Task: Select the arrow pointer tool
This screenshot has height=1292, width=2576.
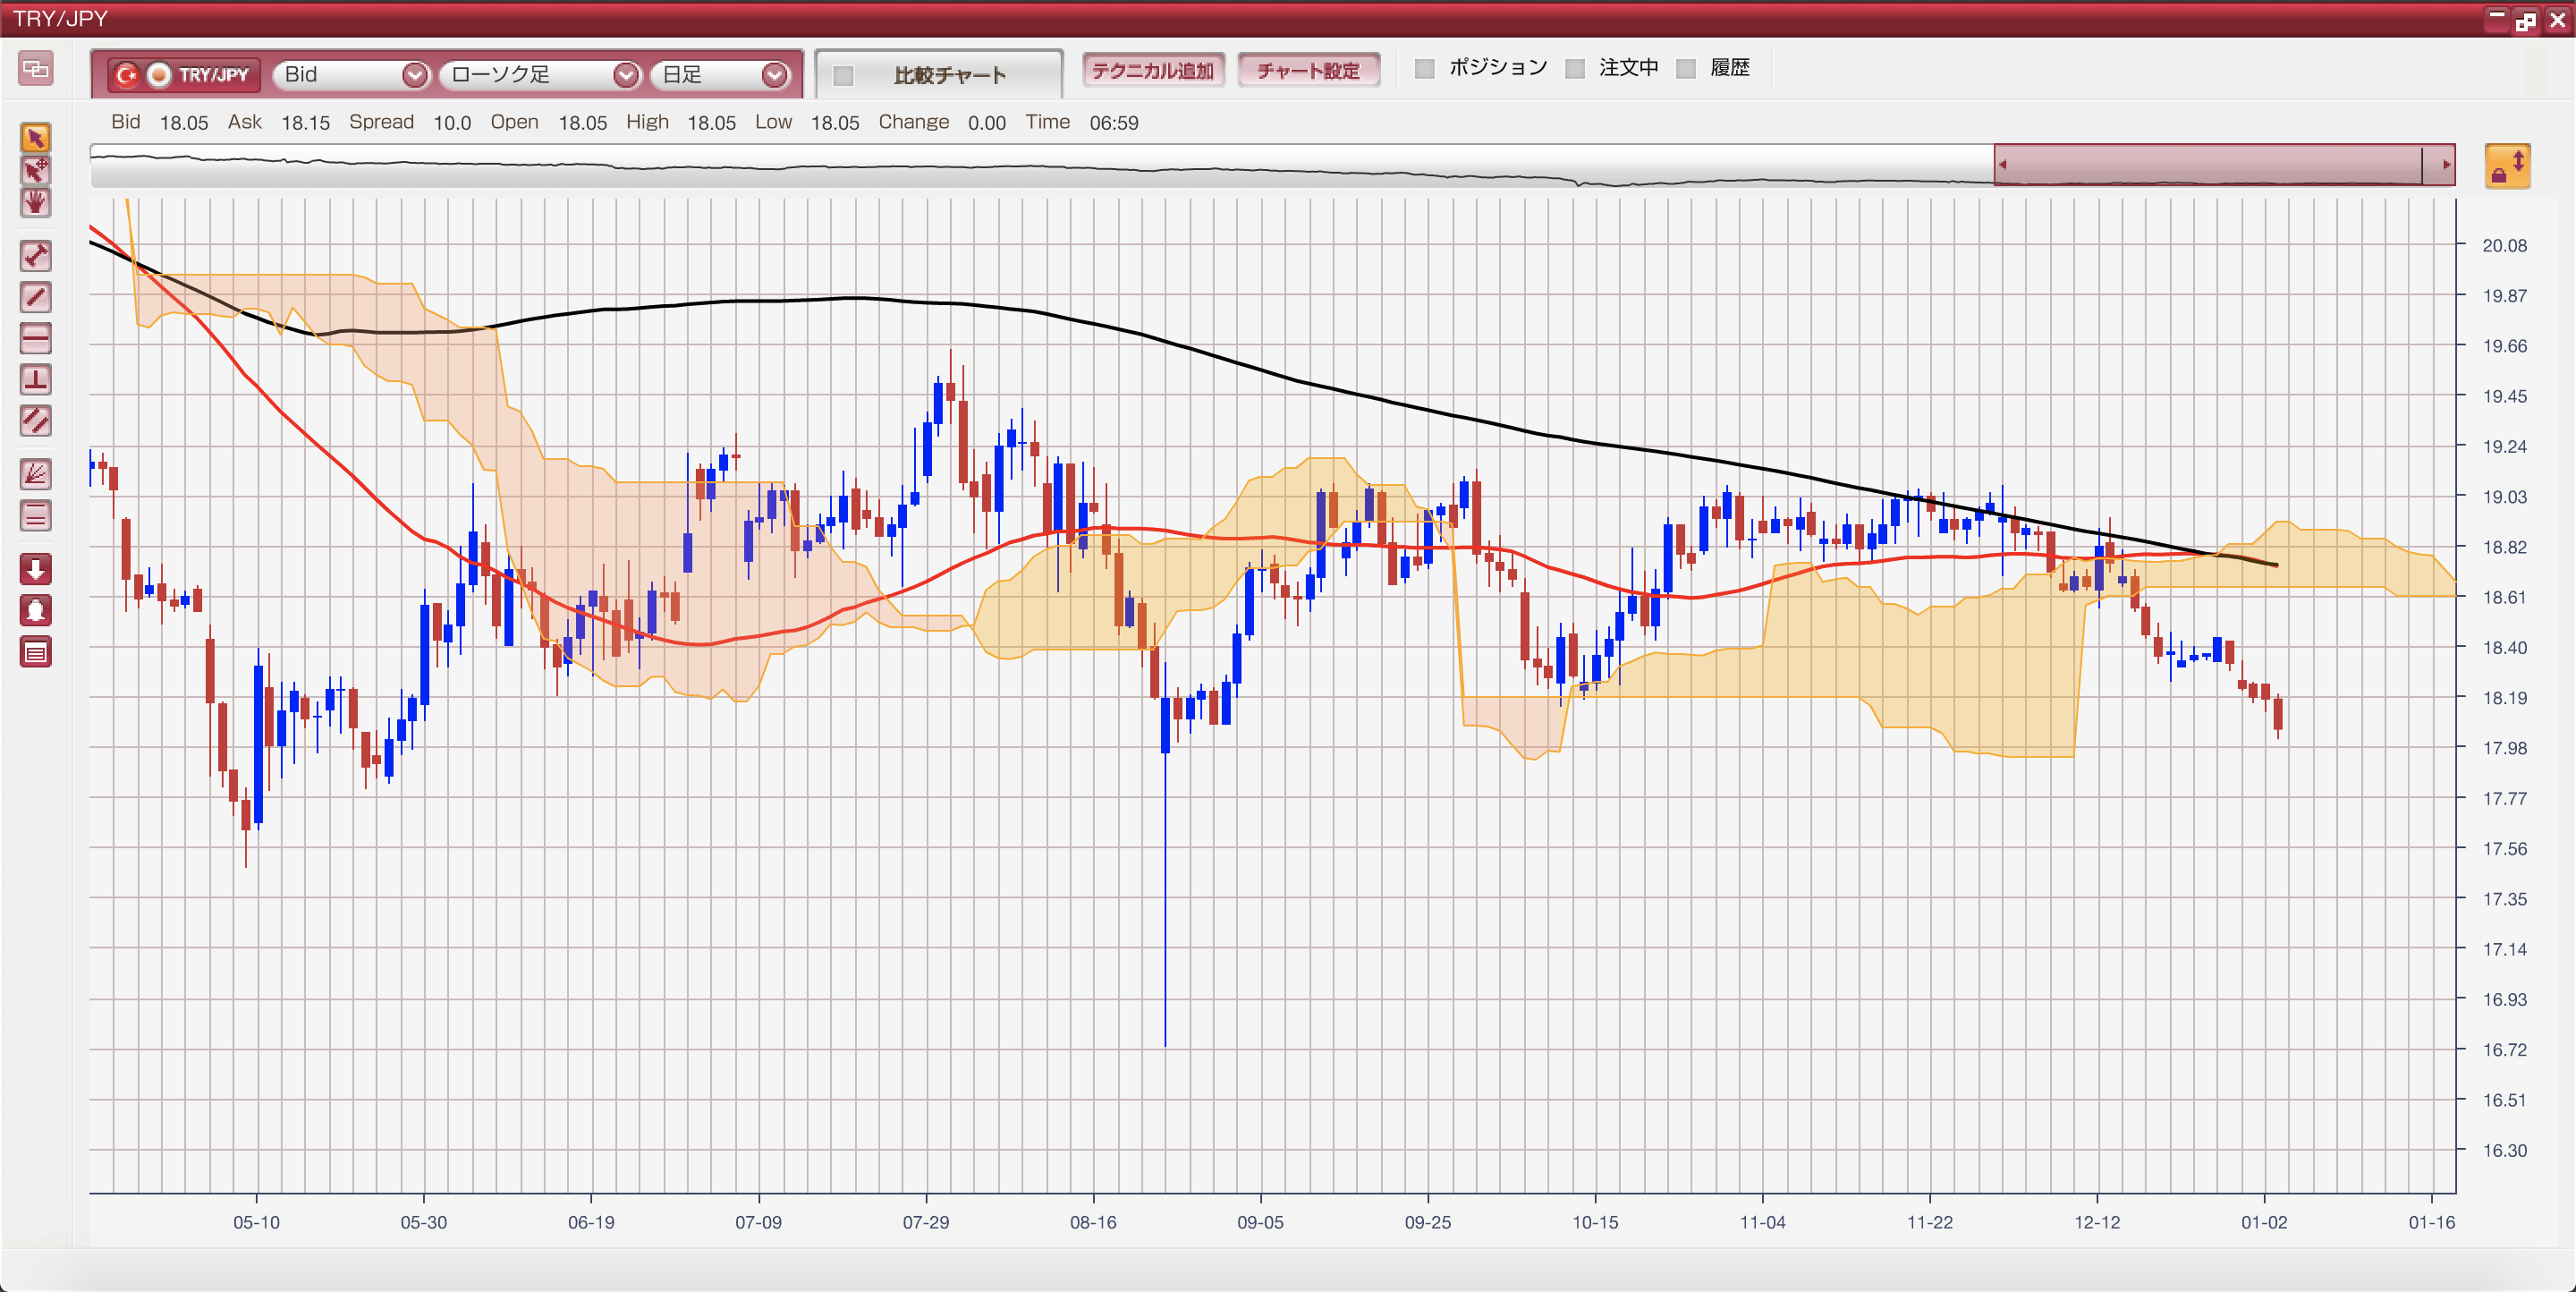Action: point(36,137)
